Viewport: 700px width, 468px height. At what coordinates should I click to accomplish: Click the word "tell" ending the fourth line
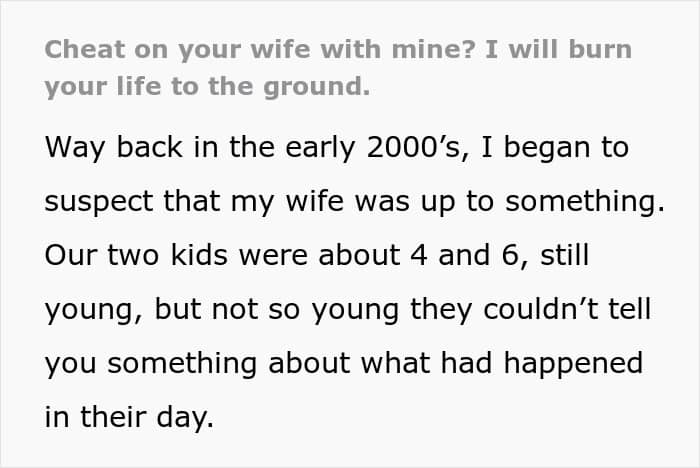pyautogui.click(x=630, y=309)
